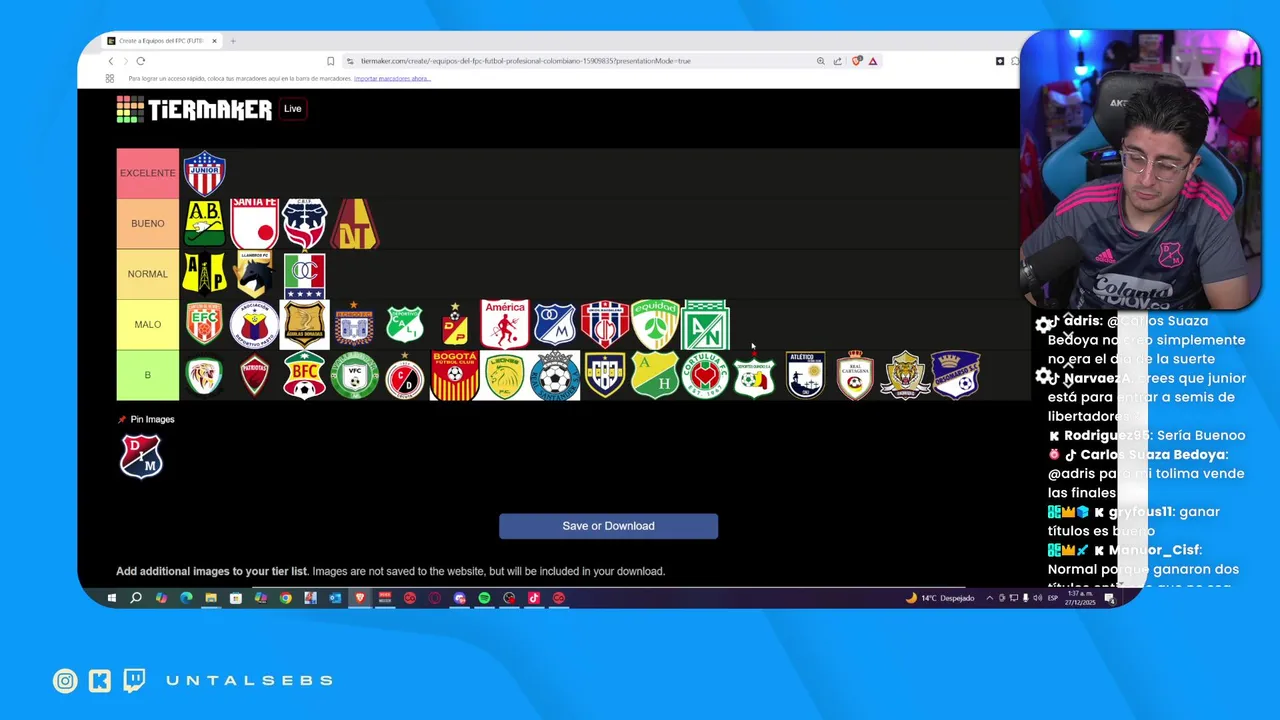Open Windows taskbar search
Viewport: 1280px width, 720px height.
136,598
